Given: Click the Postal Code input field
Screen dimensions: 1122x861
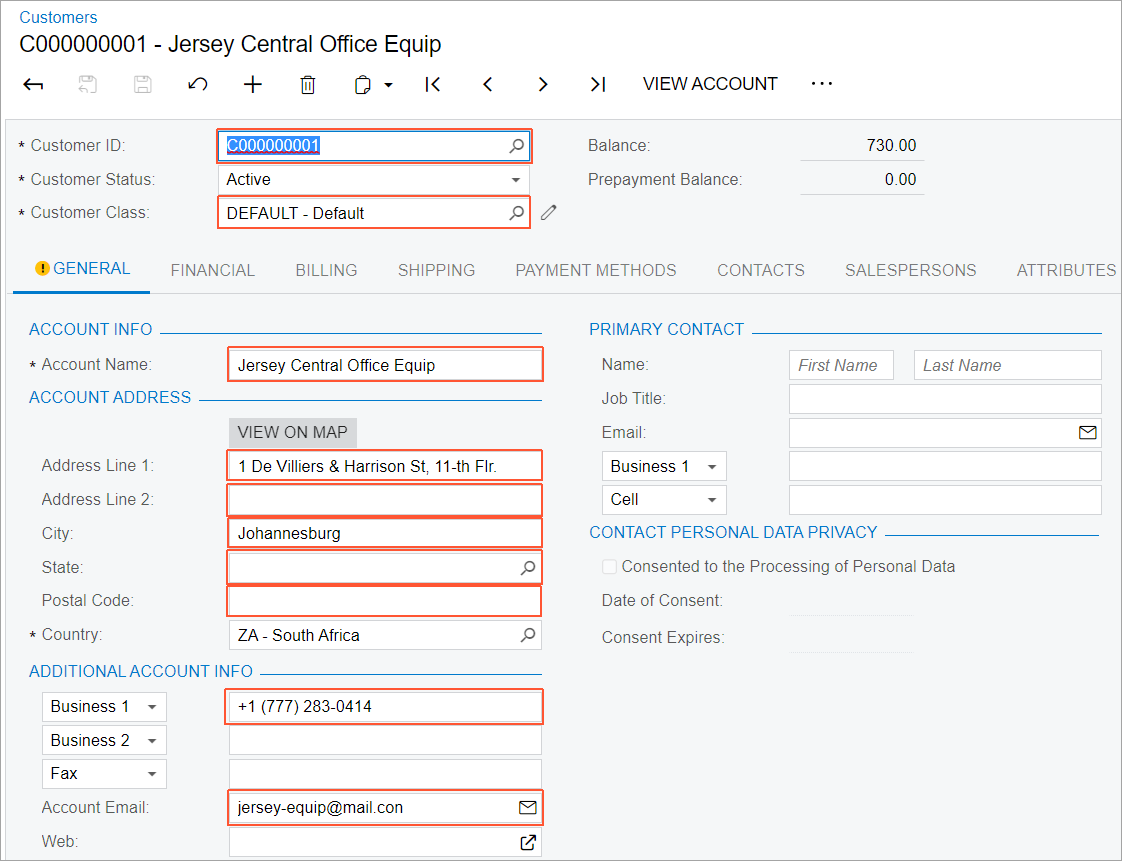Looking at the screenshot, I should tap(385, 601).
